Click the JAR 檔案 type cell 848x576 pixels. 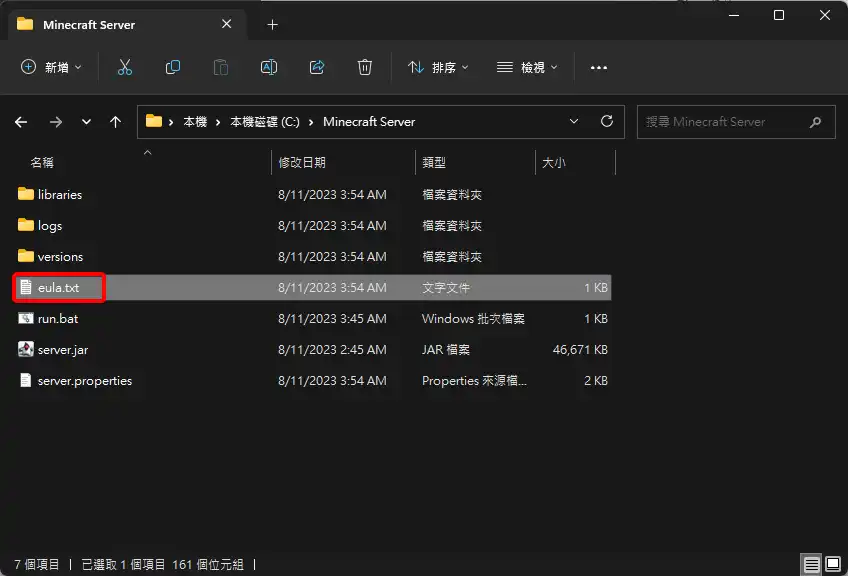[x=446, y=350]
